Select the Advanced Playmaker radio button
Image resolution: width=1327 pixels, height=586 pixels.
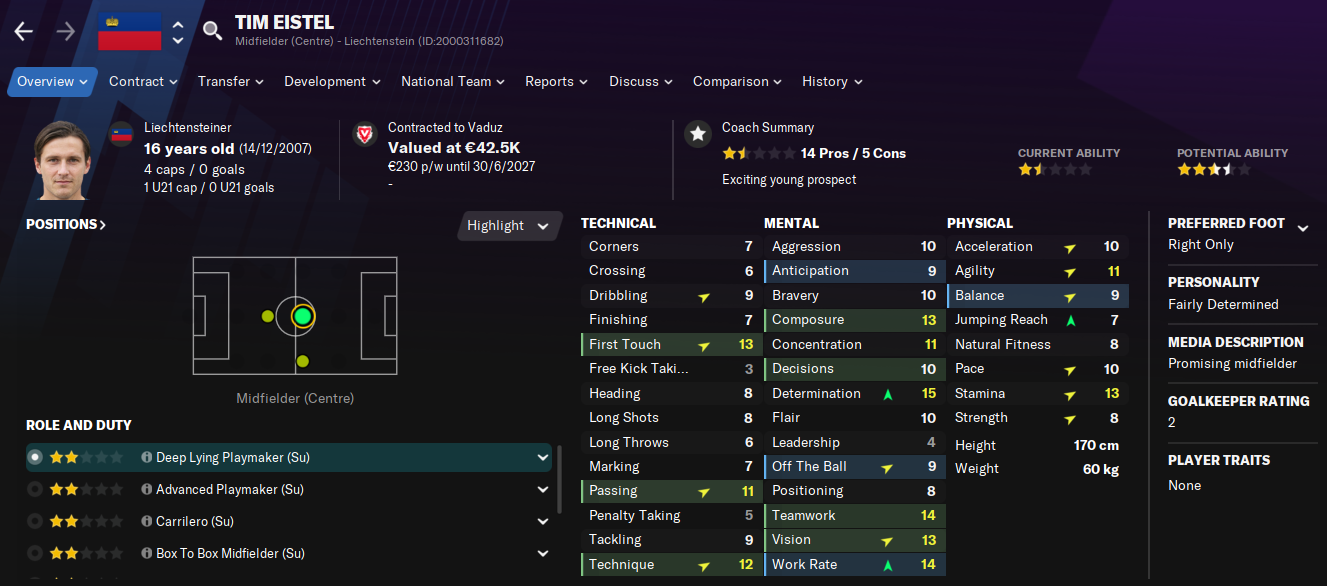pos(36,489)
